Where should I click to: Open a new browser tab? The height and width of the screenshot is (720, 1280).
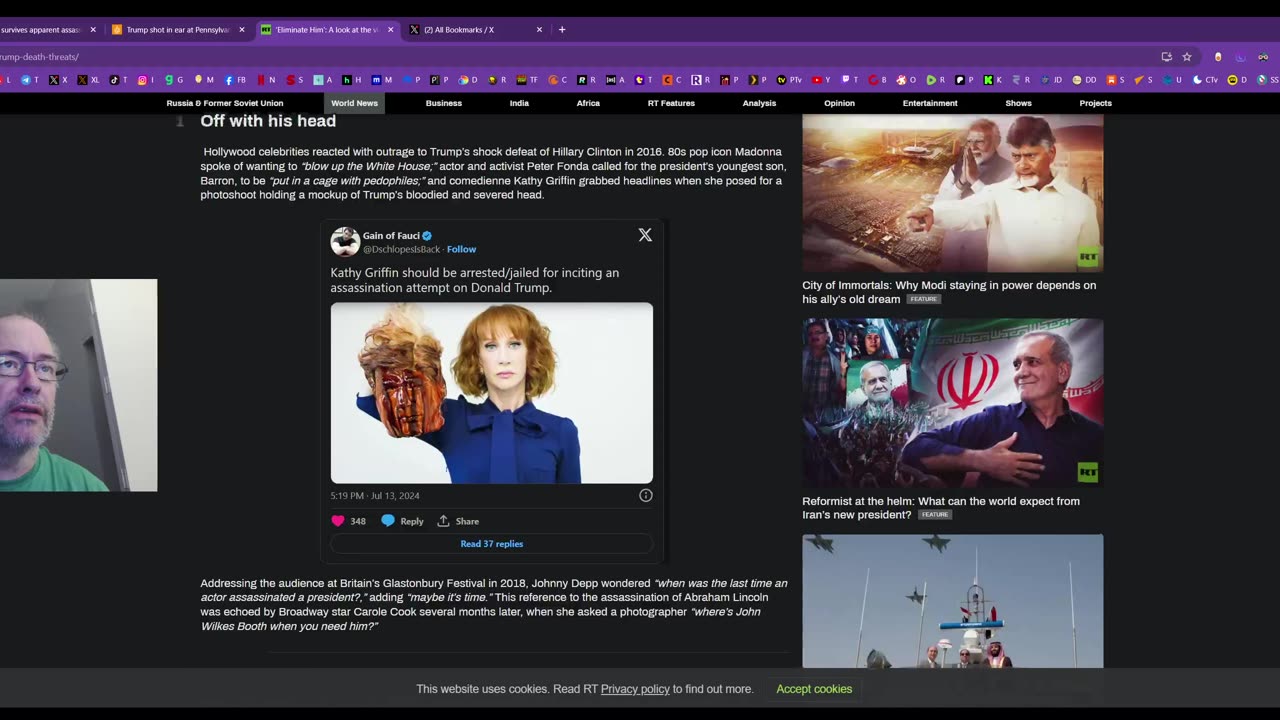pos(562,30)
